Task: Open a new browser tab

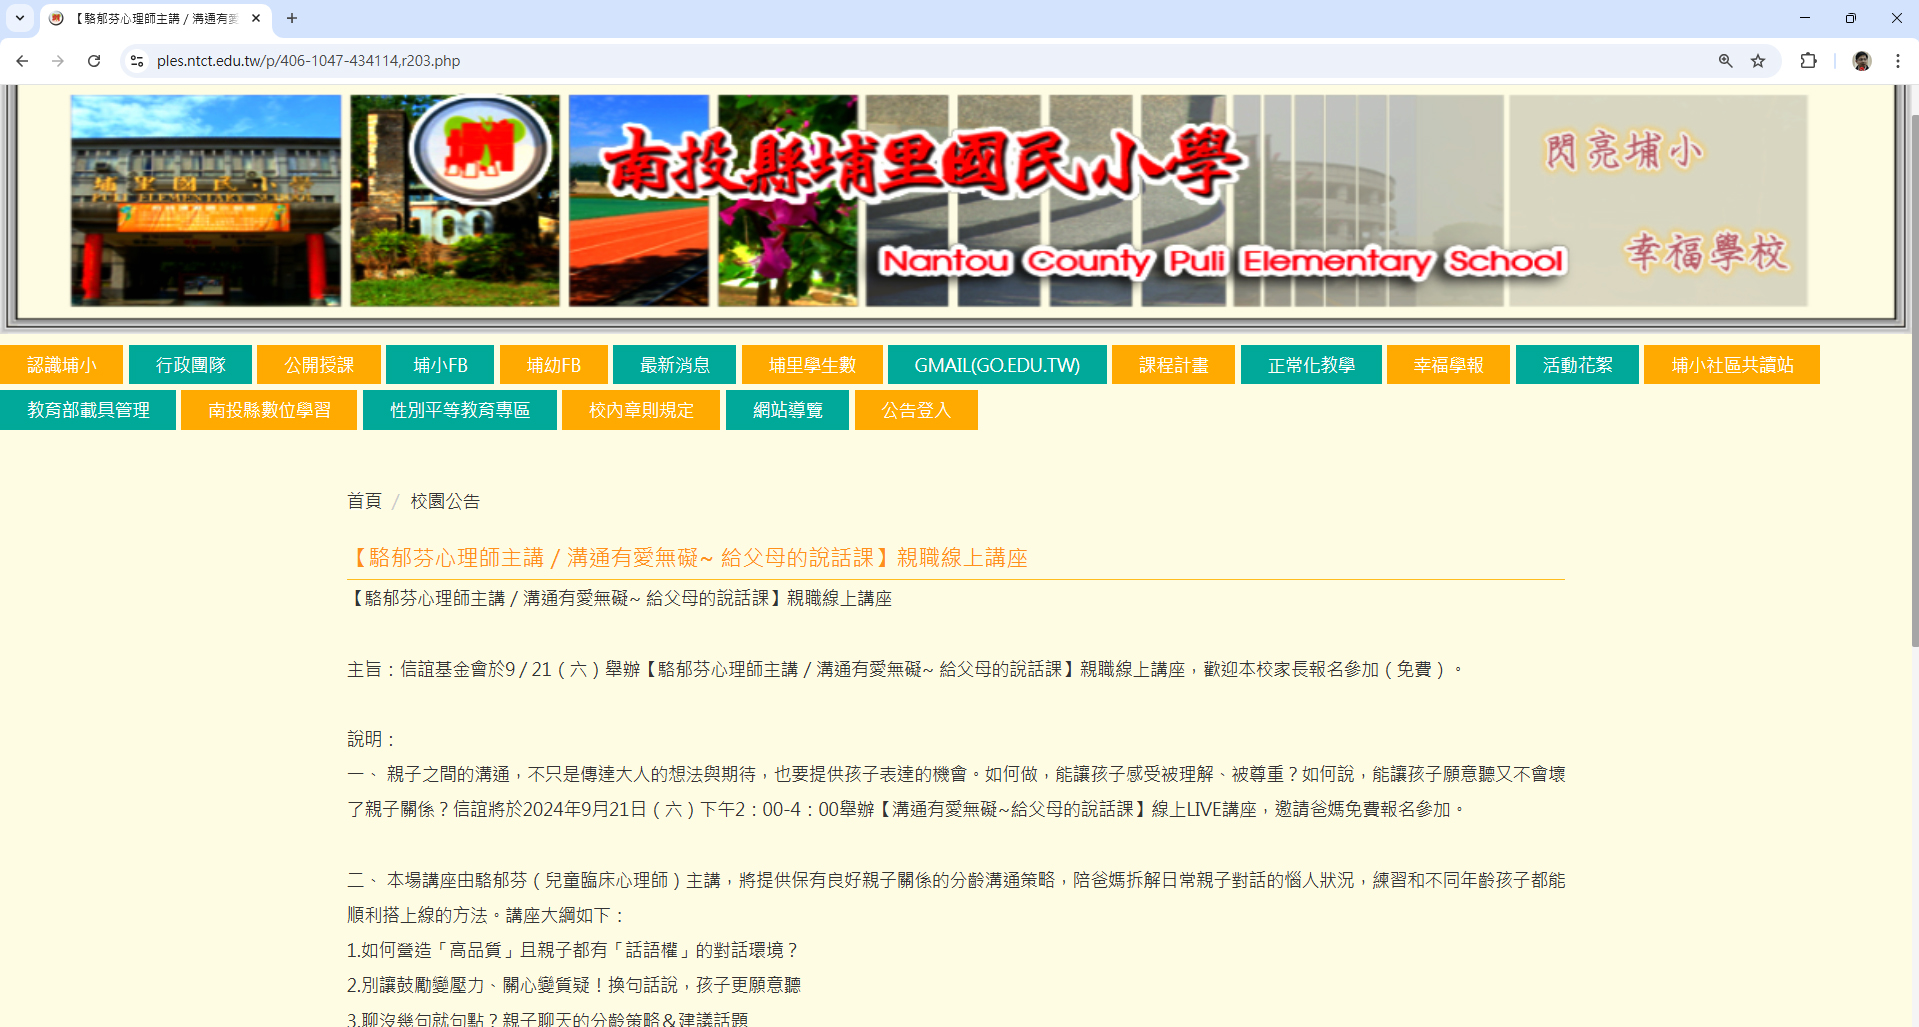Action: pos(292,18)
